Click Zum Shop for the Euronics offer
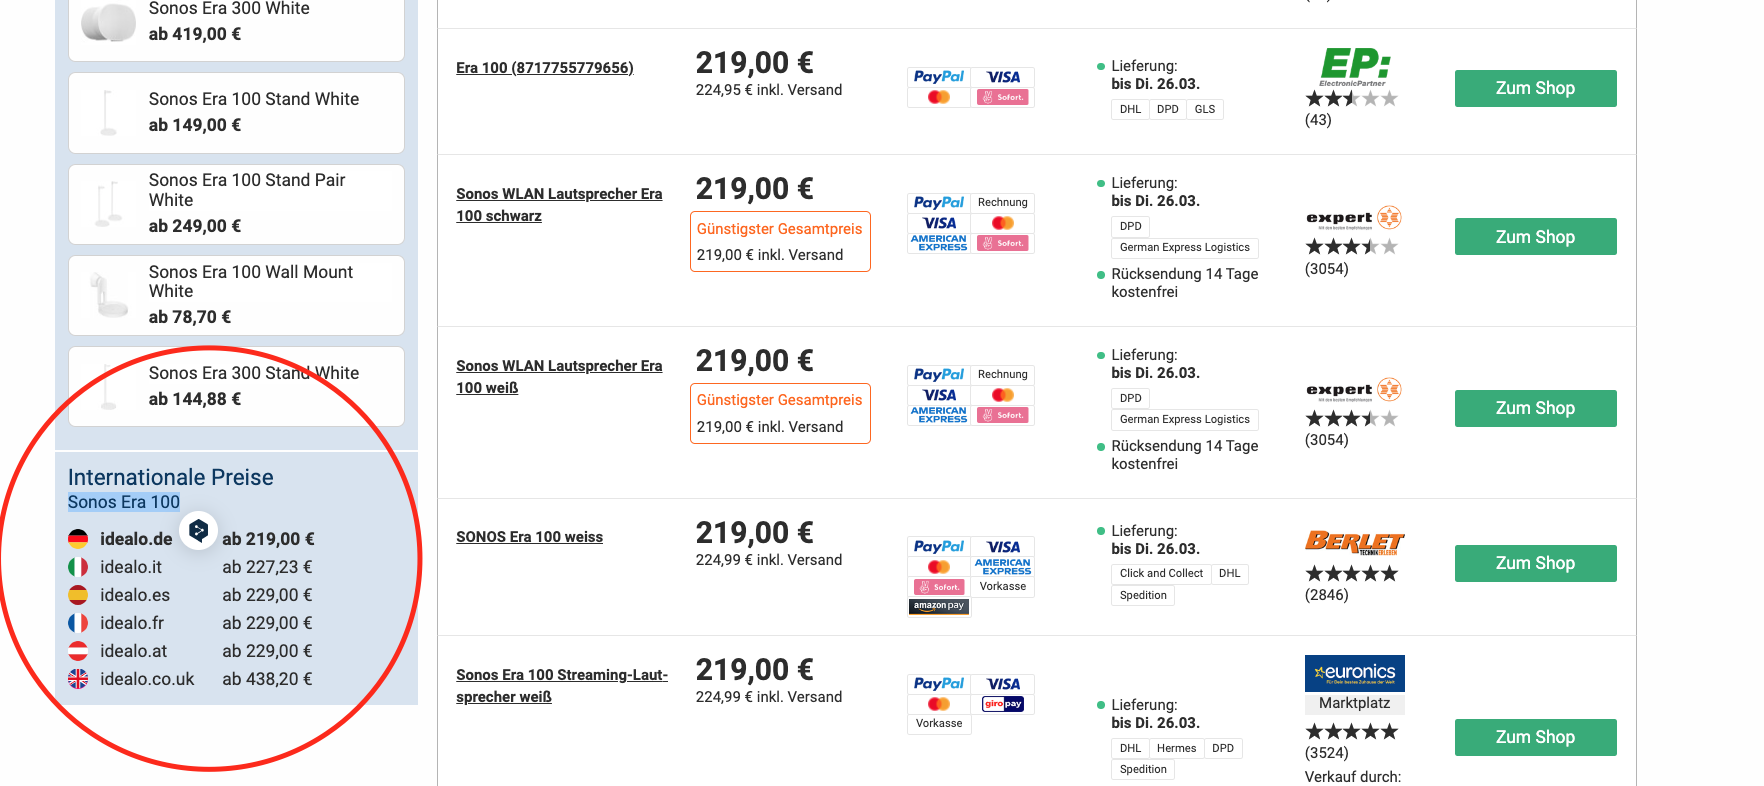 (1535, 737)
